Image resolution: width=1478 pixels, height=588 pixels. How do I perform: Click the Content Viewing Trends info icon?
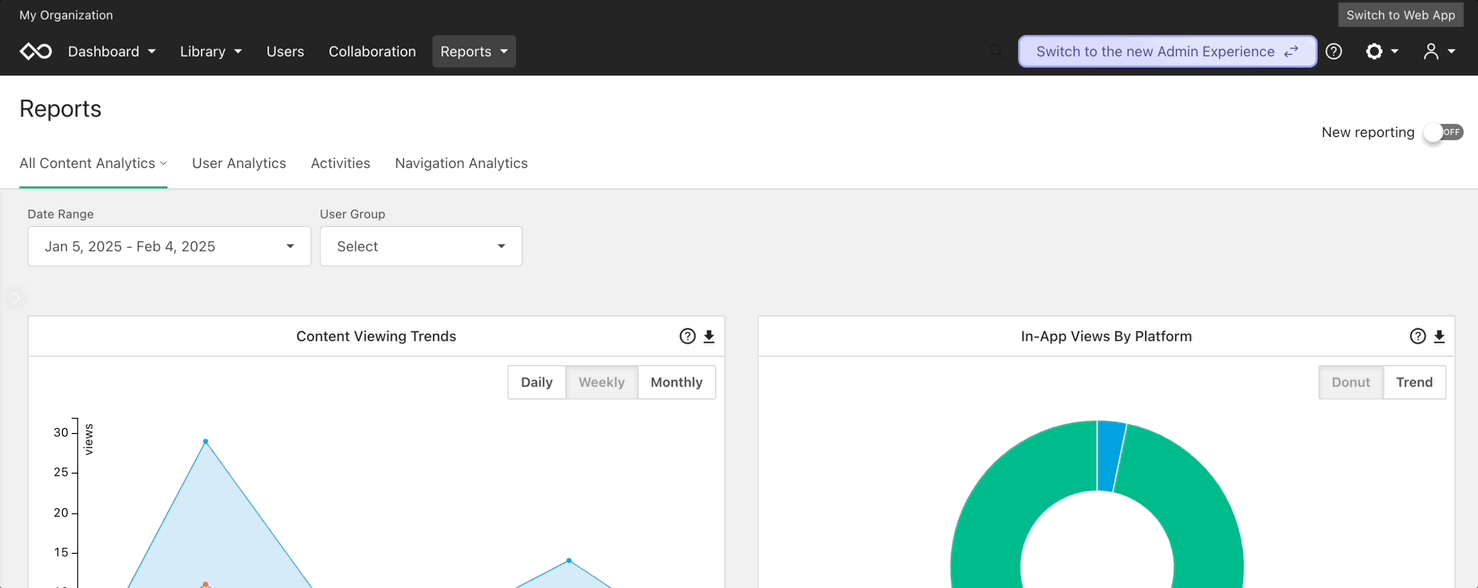[686, 336]
